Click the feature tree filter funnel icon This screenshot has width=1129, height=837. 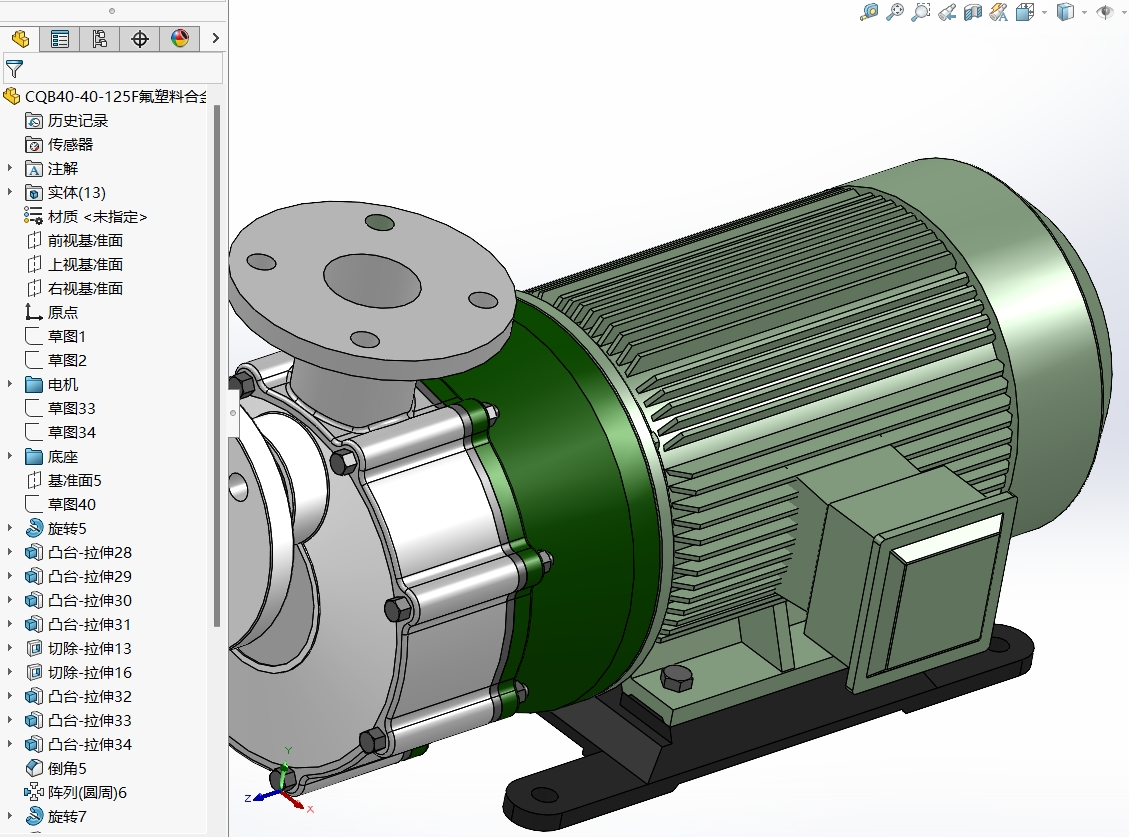pyautogui.click(x=14, y=69)
